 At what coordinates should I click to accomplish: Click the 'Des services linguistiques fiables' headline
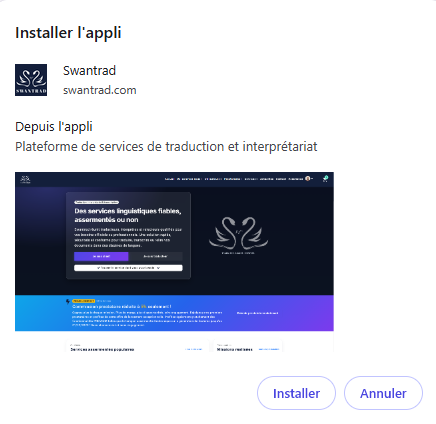point(128,215)
